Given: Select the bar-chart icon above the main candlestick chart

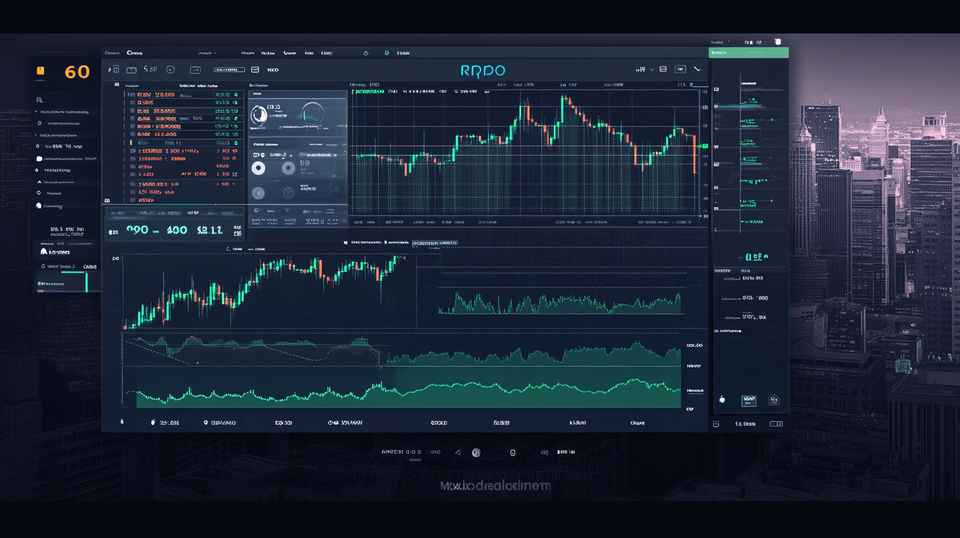Looking at the screenshot, I should point(641,69).
